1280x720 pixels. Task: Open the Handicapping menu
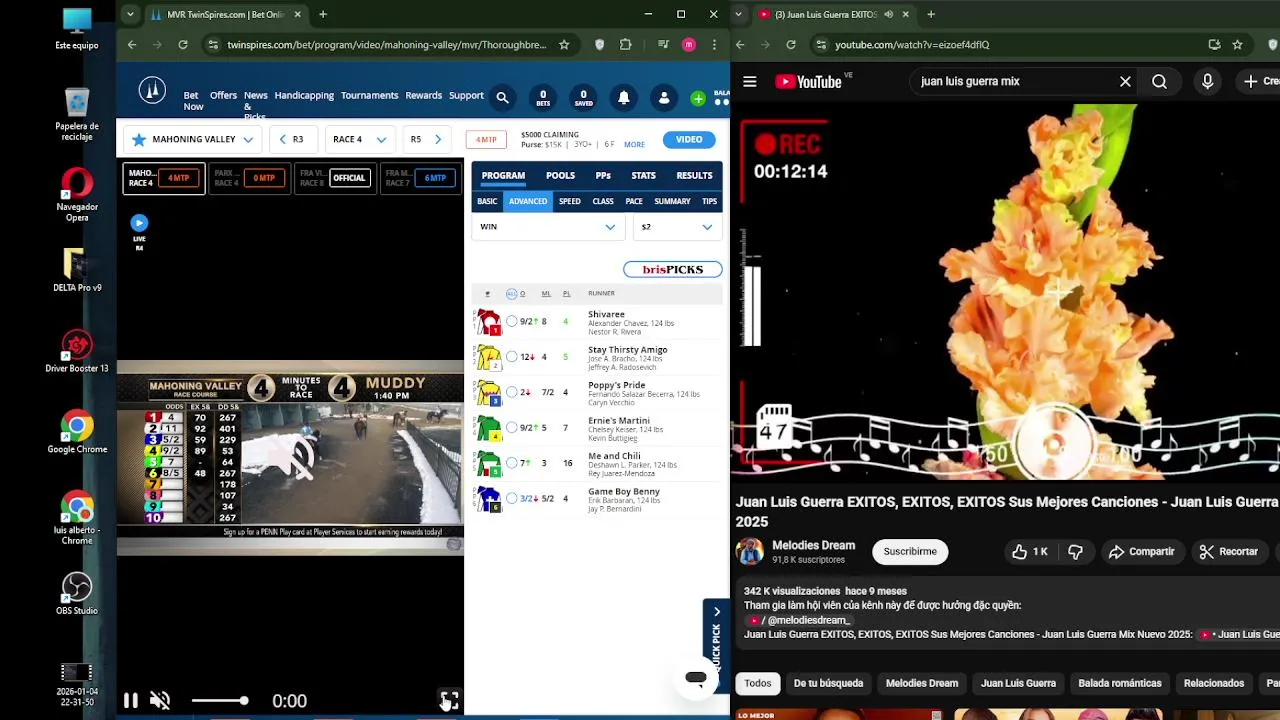pyautogui.click(x=304, y=96)
